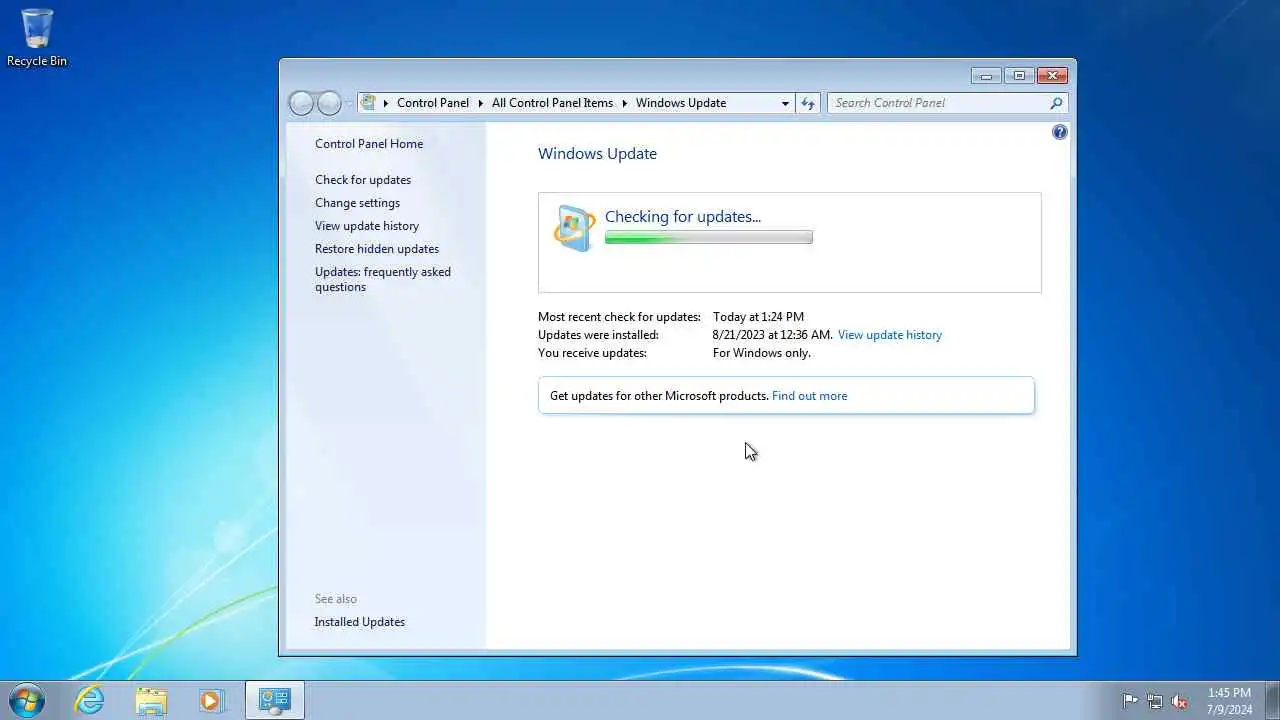1280x720 pixels.
Task: Click Check for updates link
Action: tap(363, 180)
